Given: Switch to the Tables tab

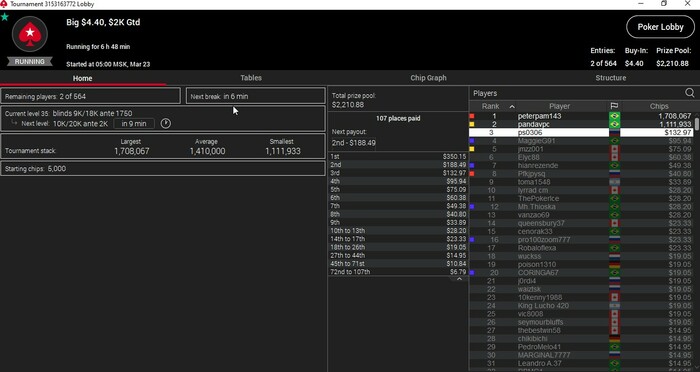Looking at the screenshot, I should (x=251, y=78).
